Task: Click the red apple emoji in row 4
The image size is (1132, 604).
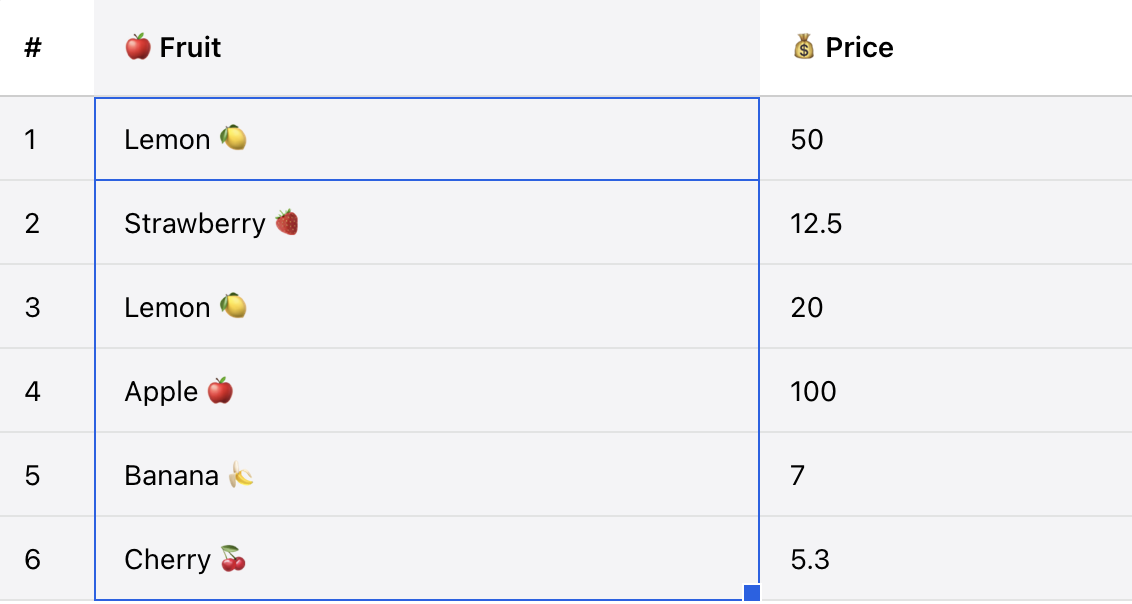Action: pos(220,391)
